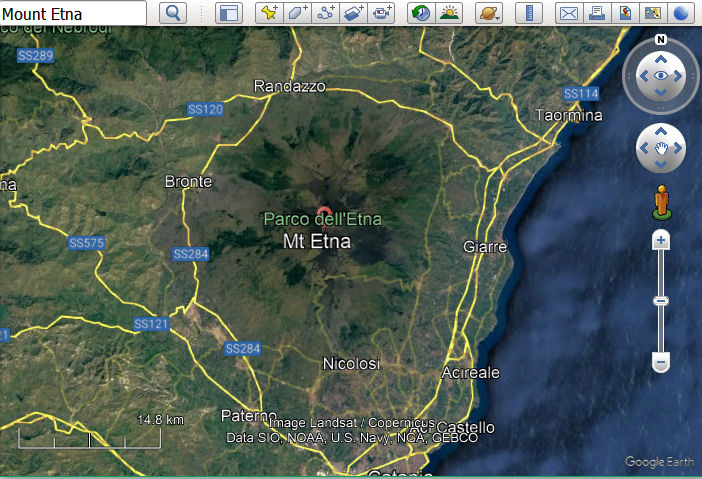Start recording a tour
This screenshot has height=479, width=702.
coord(382,13)
